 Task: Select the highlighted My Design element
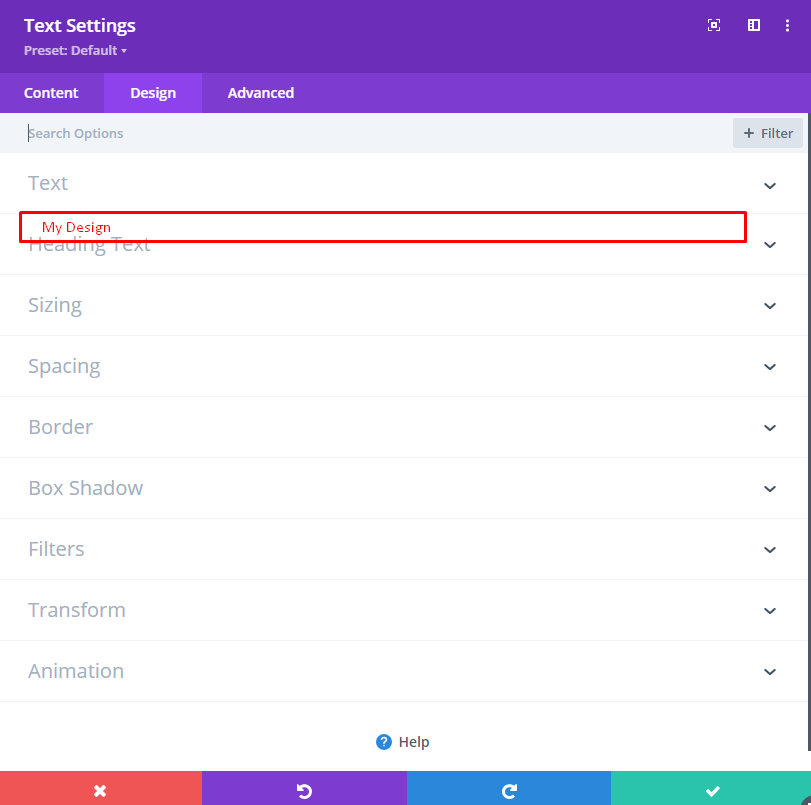click(x=382, y=227)
